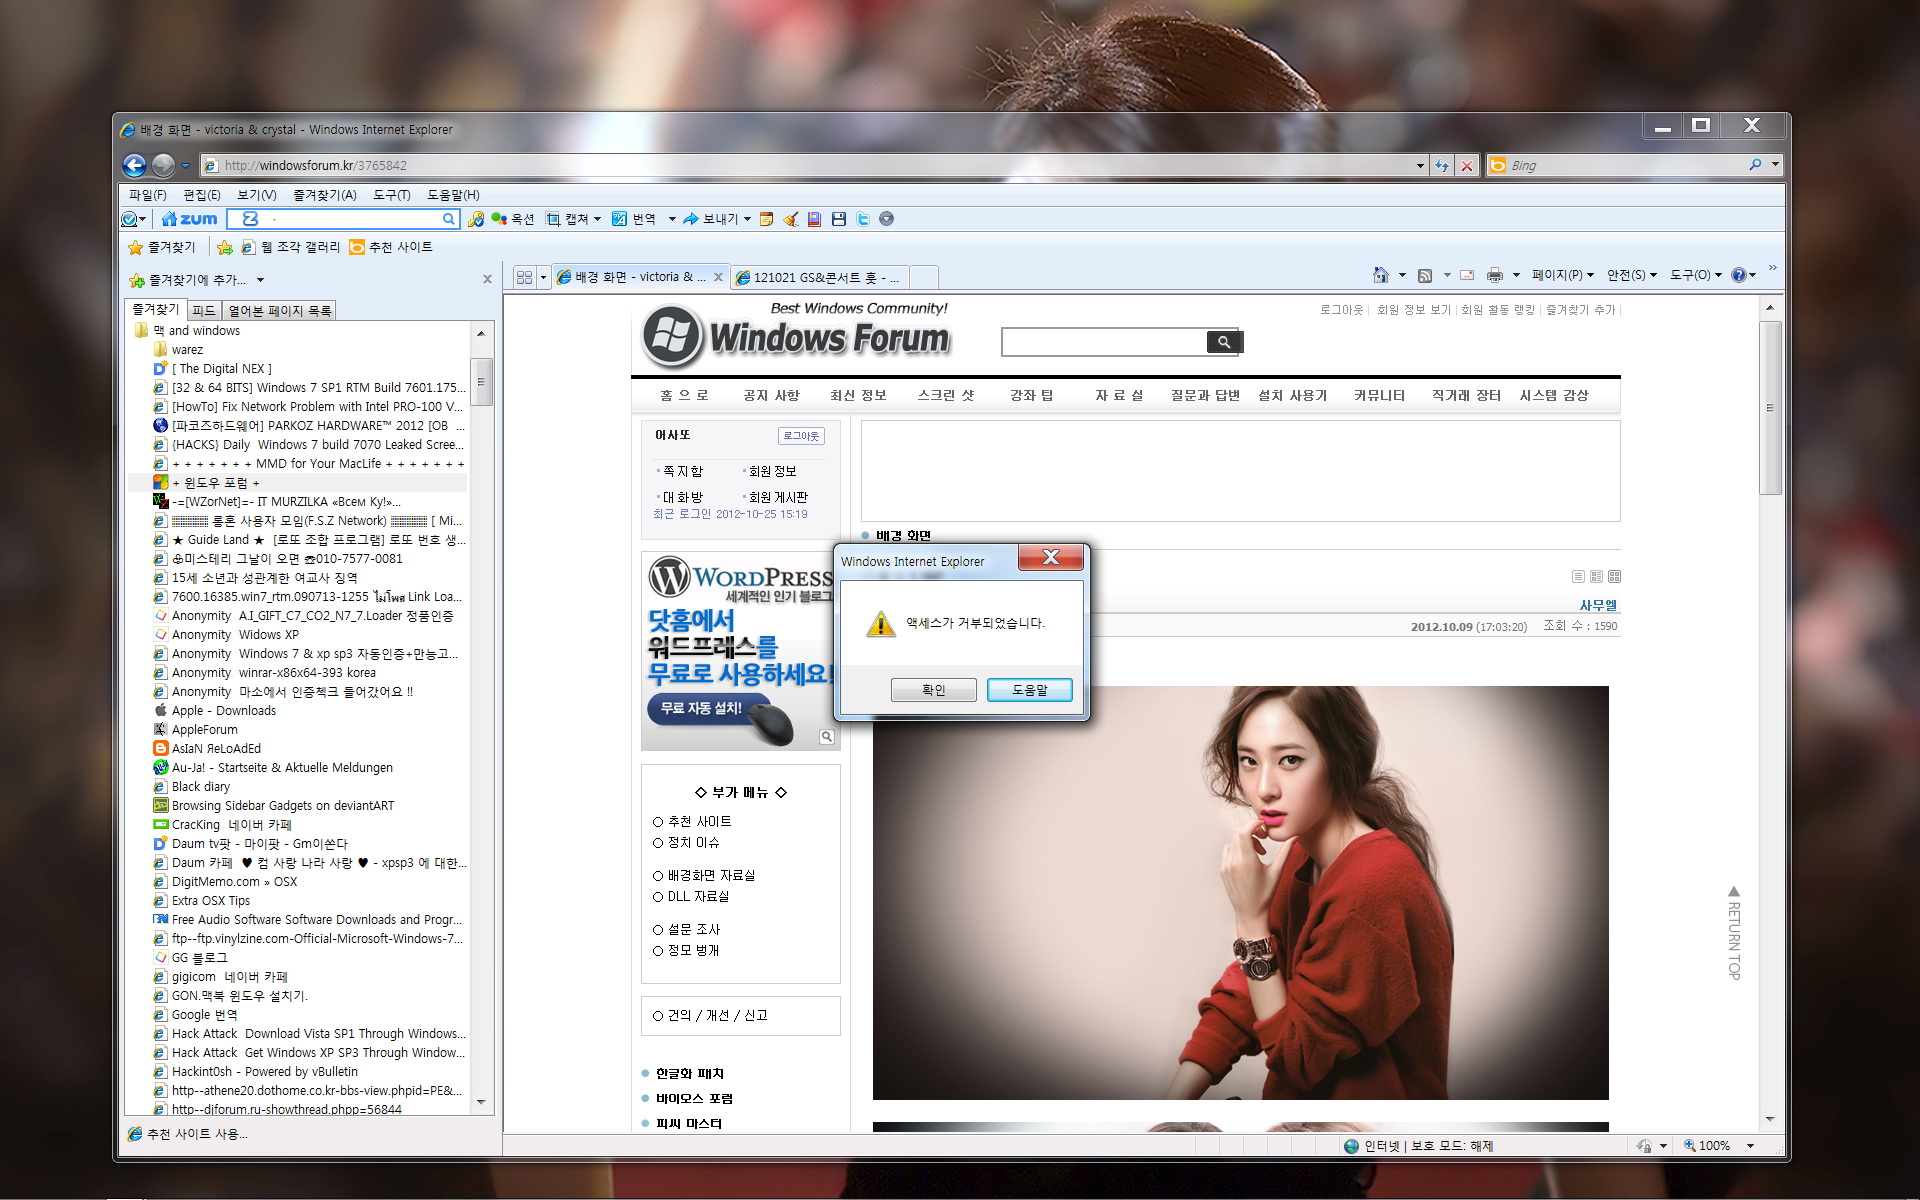
Task: Click the Windows Forum search magnifier button
Action: click(x=1223, y=342)
